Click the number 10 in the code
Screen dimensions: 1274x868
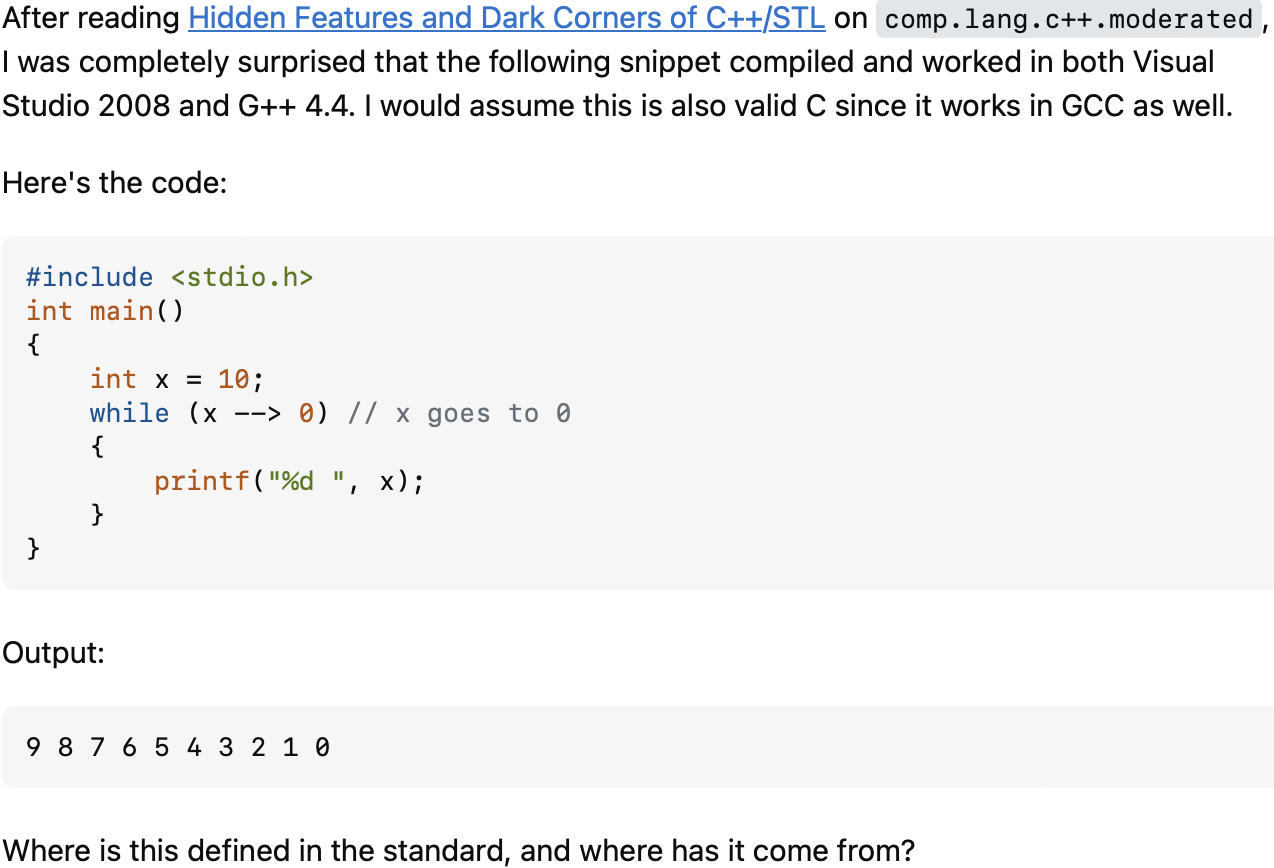(x=233, y=379)
